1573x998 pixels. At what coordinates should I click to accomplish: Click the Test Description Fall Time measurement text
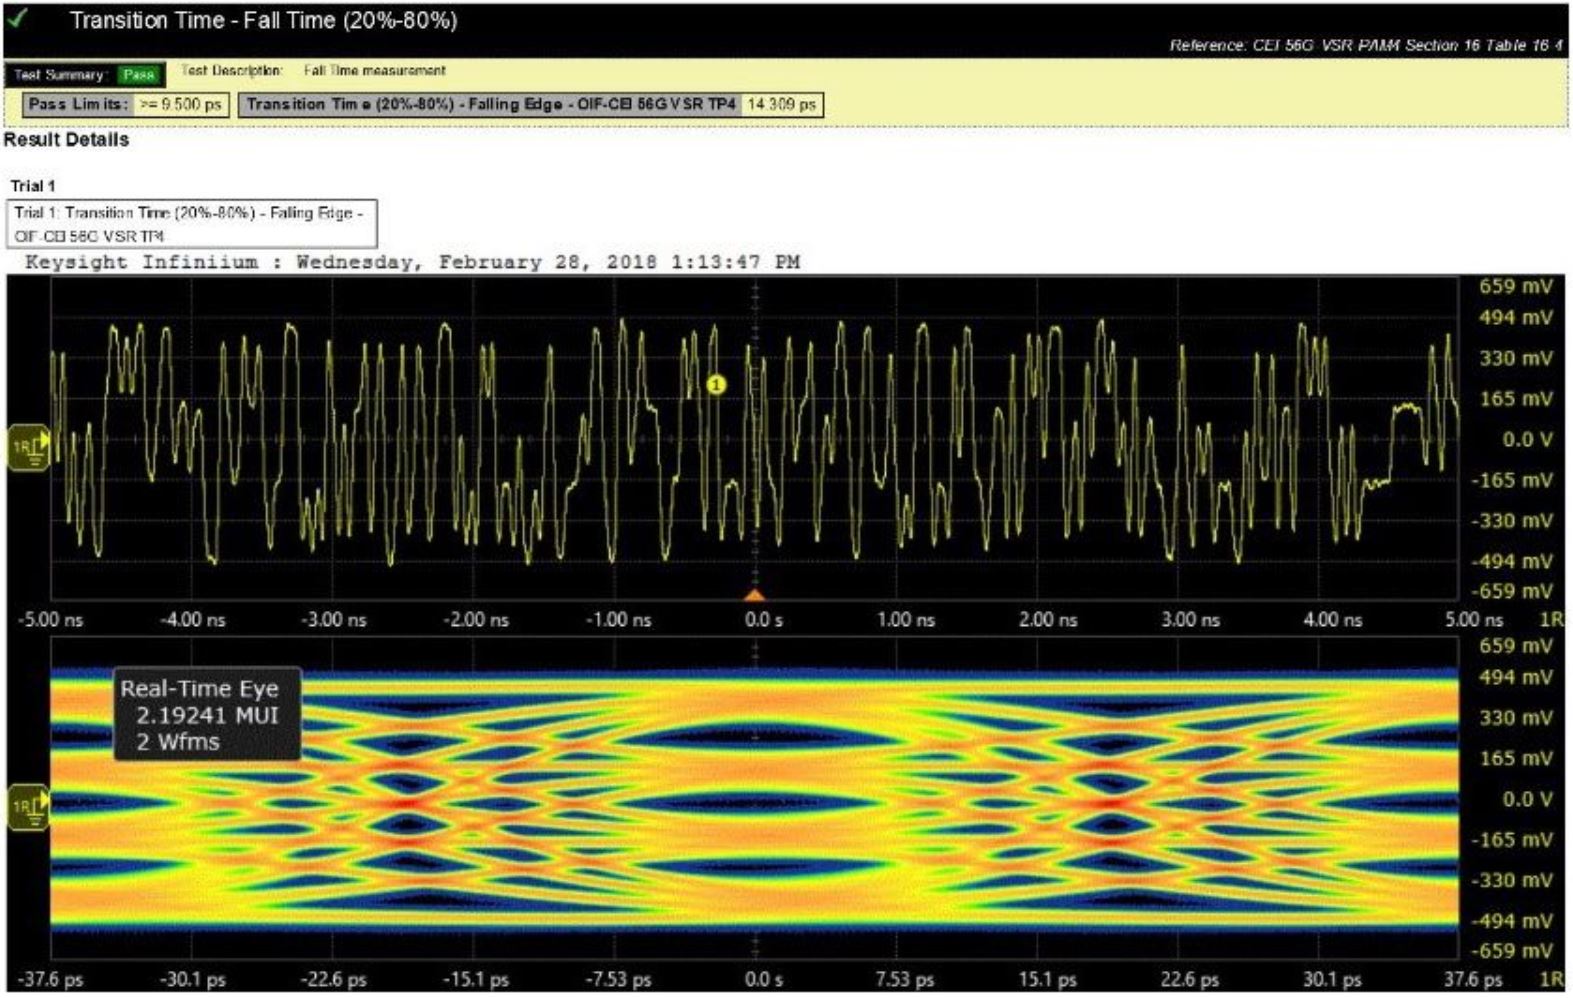pos(374,71)
